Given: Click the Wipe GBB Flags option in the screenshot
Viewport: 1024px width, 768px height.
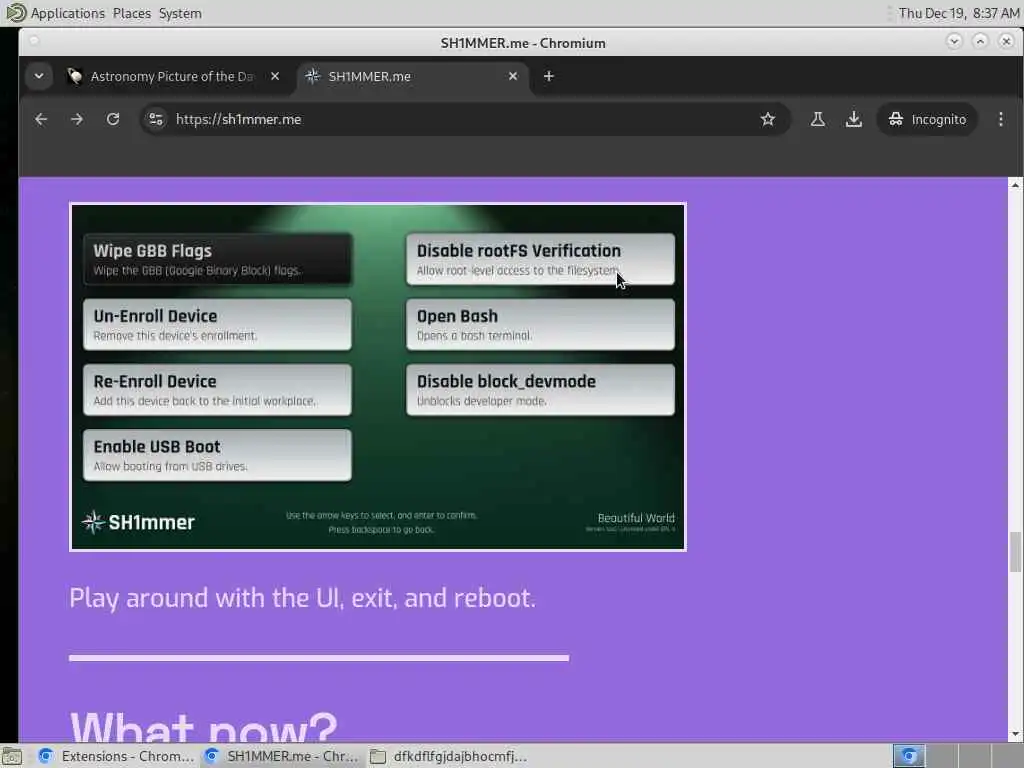Looking at the screenshot, I should click(x=217, y=259).
